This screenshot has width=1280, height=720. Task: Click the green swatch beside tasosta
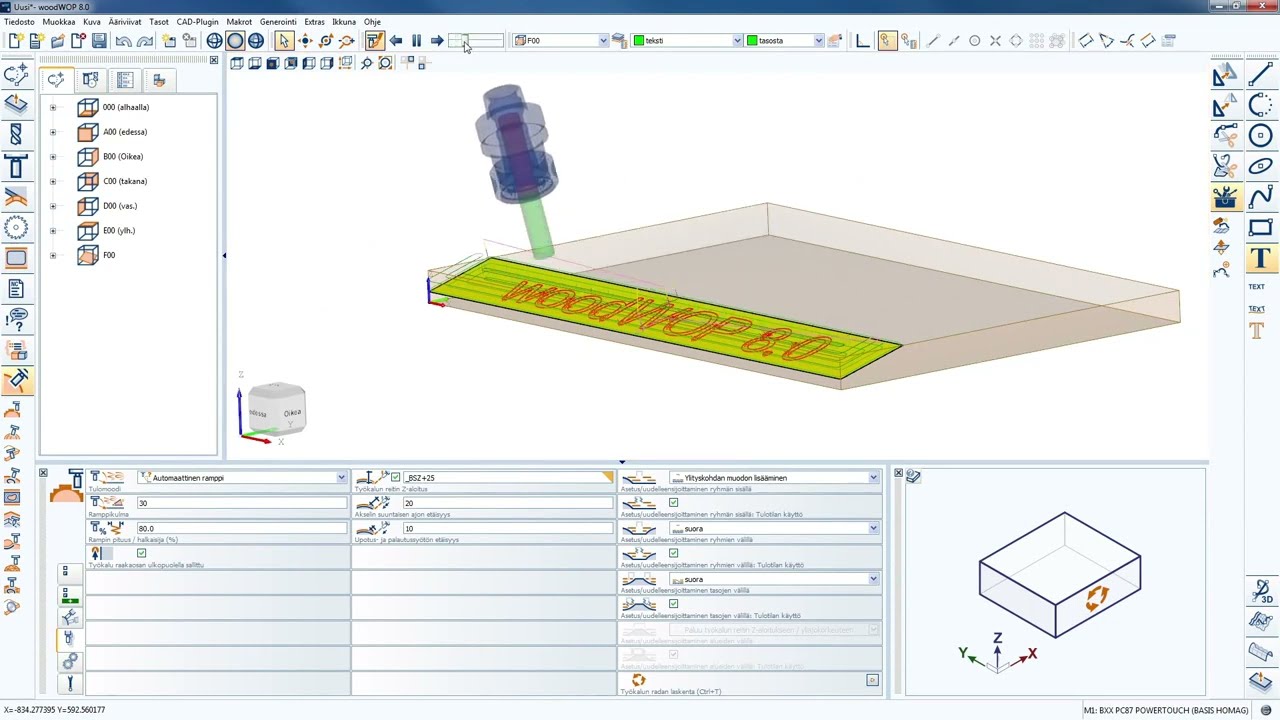coord(752,41)
